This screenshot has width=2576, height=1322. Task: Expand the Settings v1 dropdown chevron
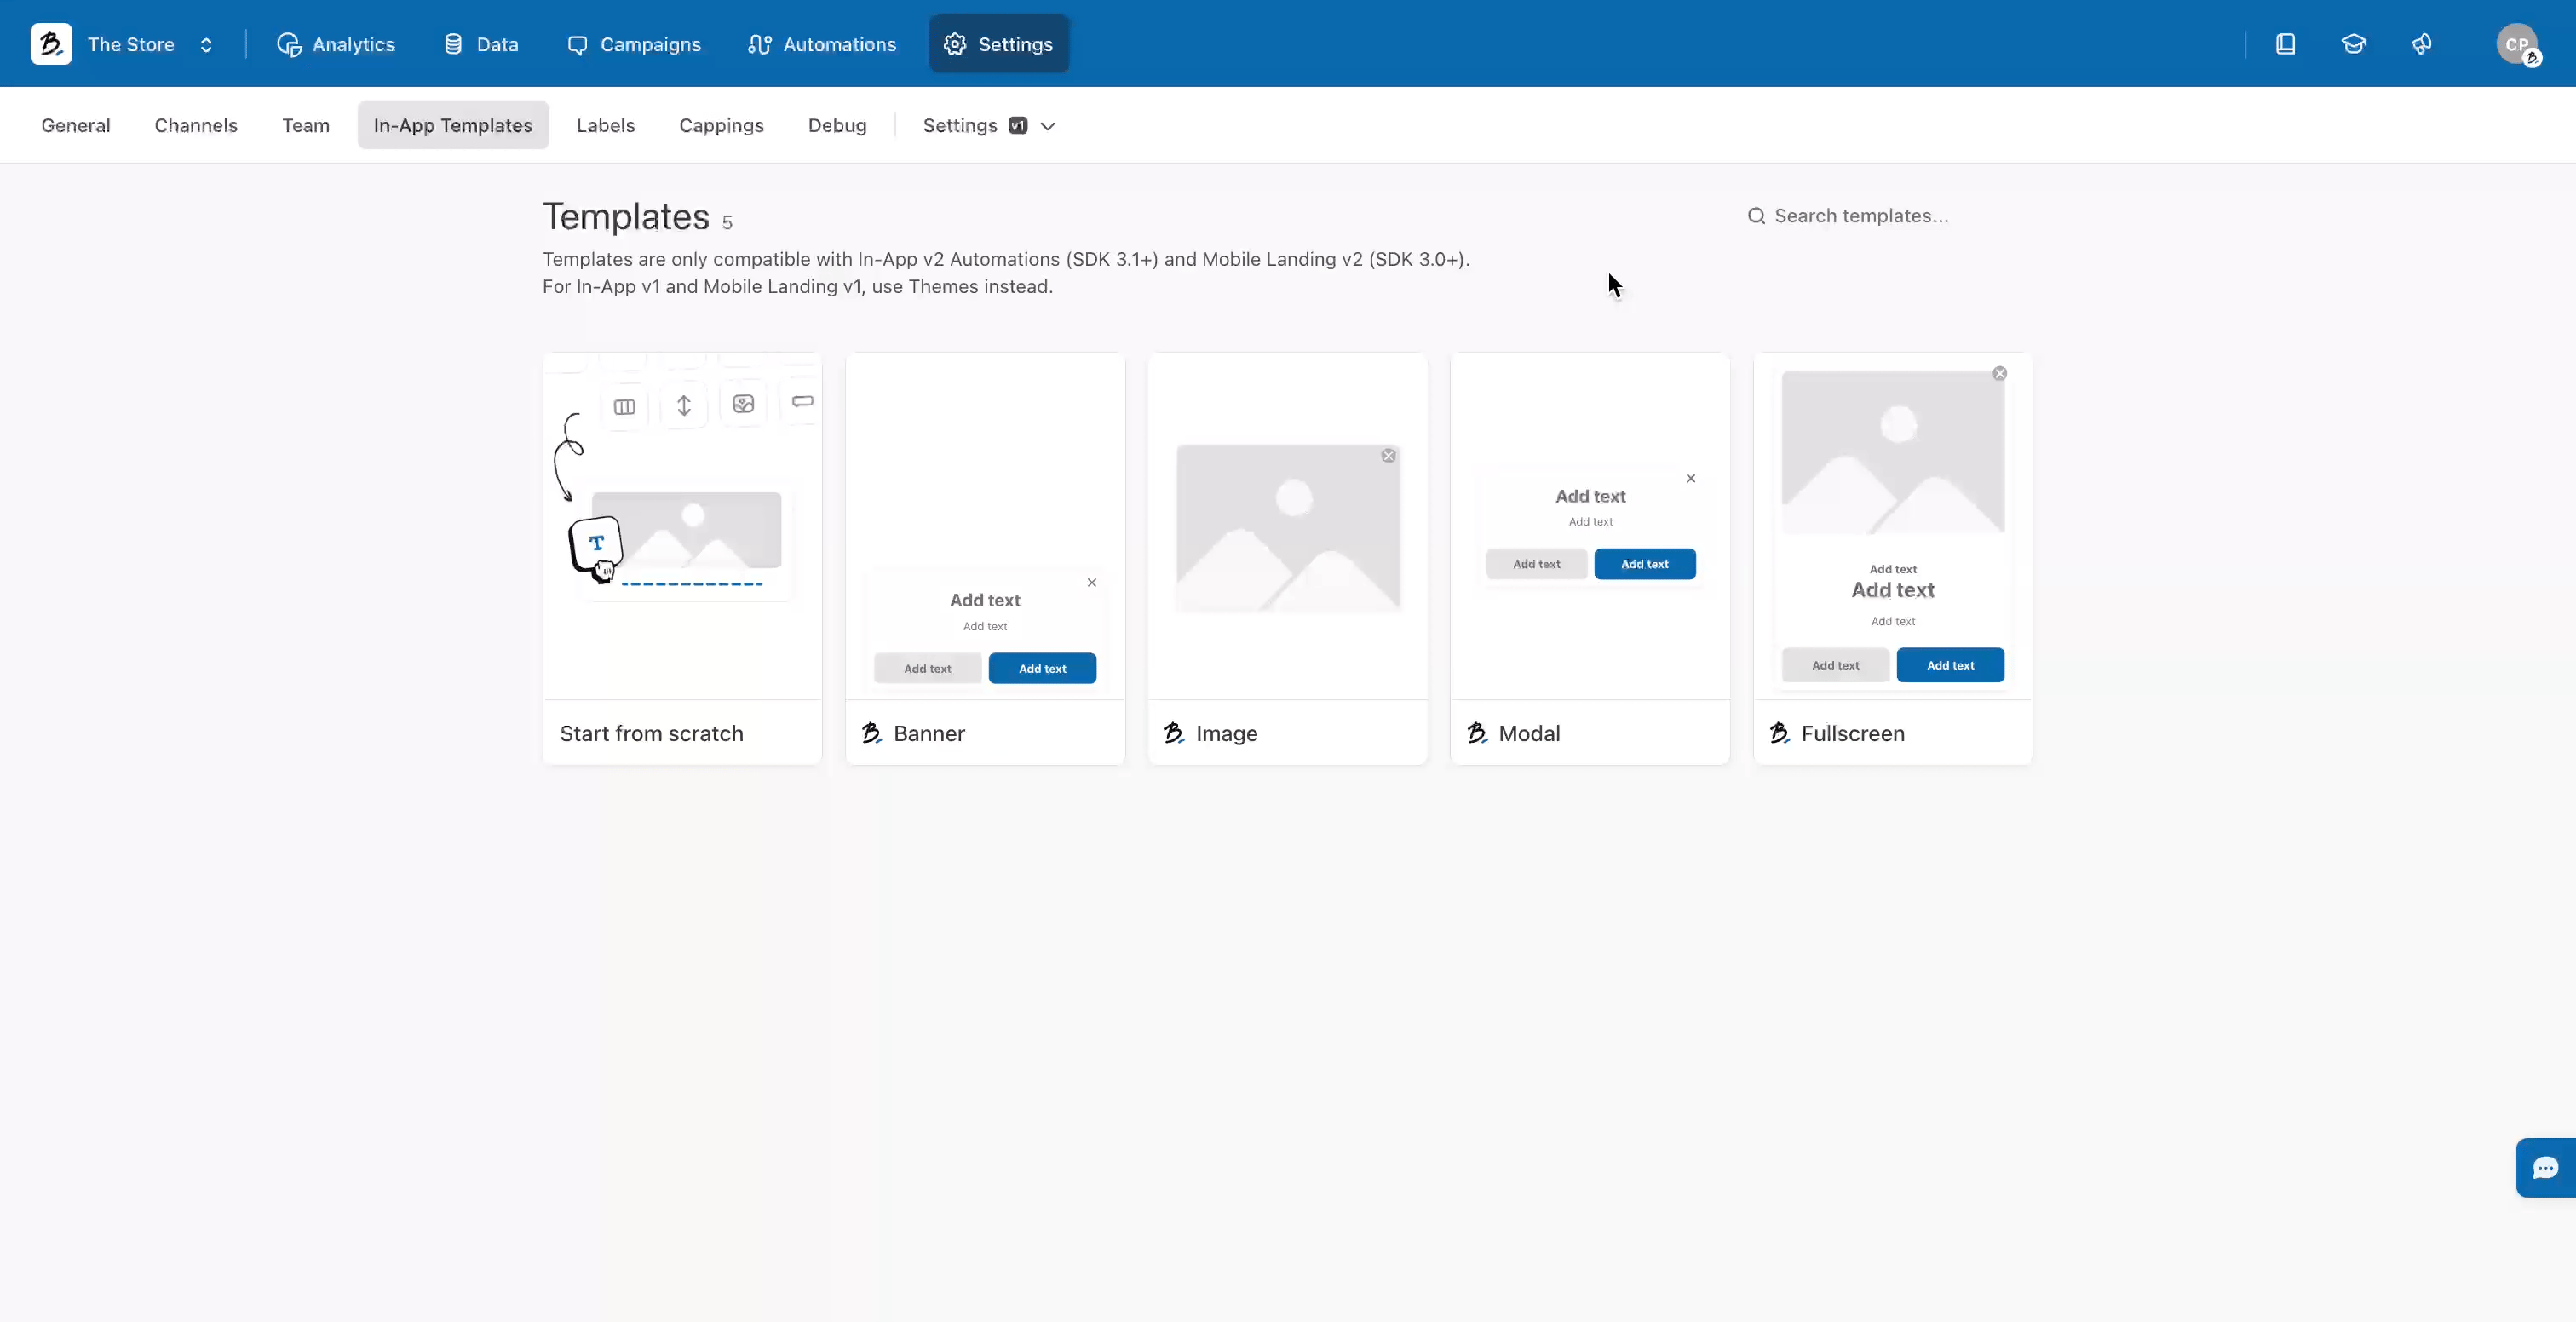coord(1048,126)
